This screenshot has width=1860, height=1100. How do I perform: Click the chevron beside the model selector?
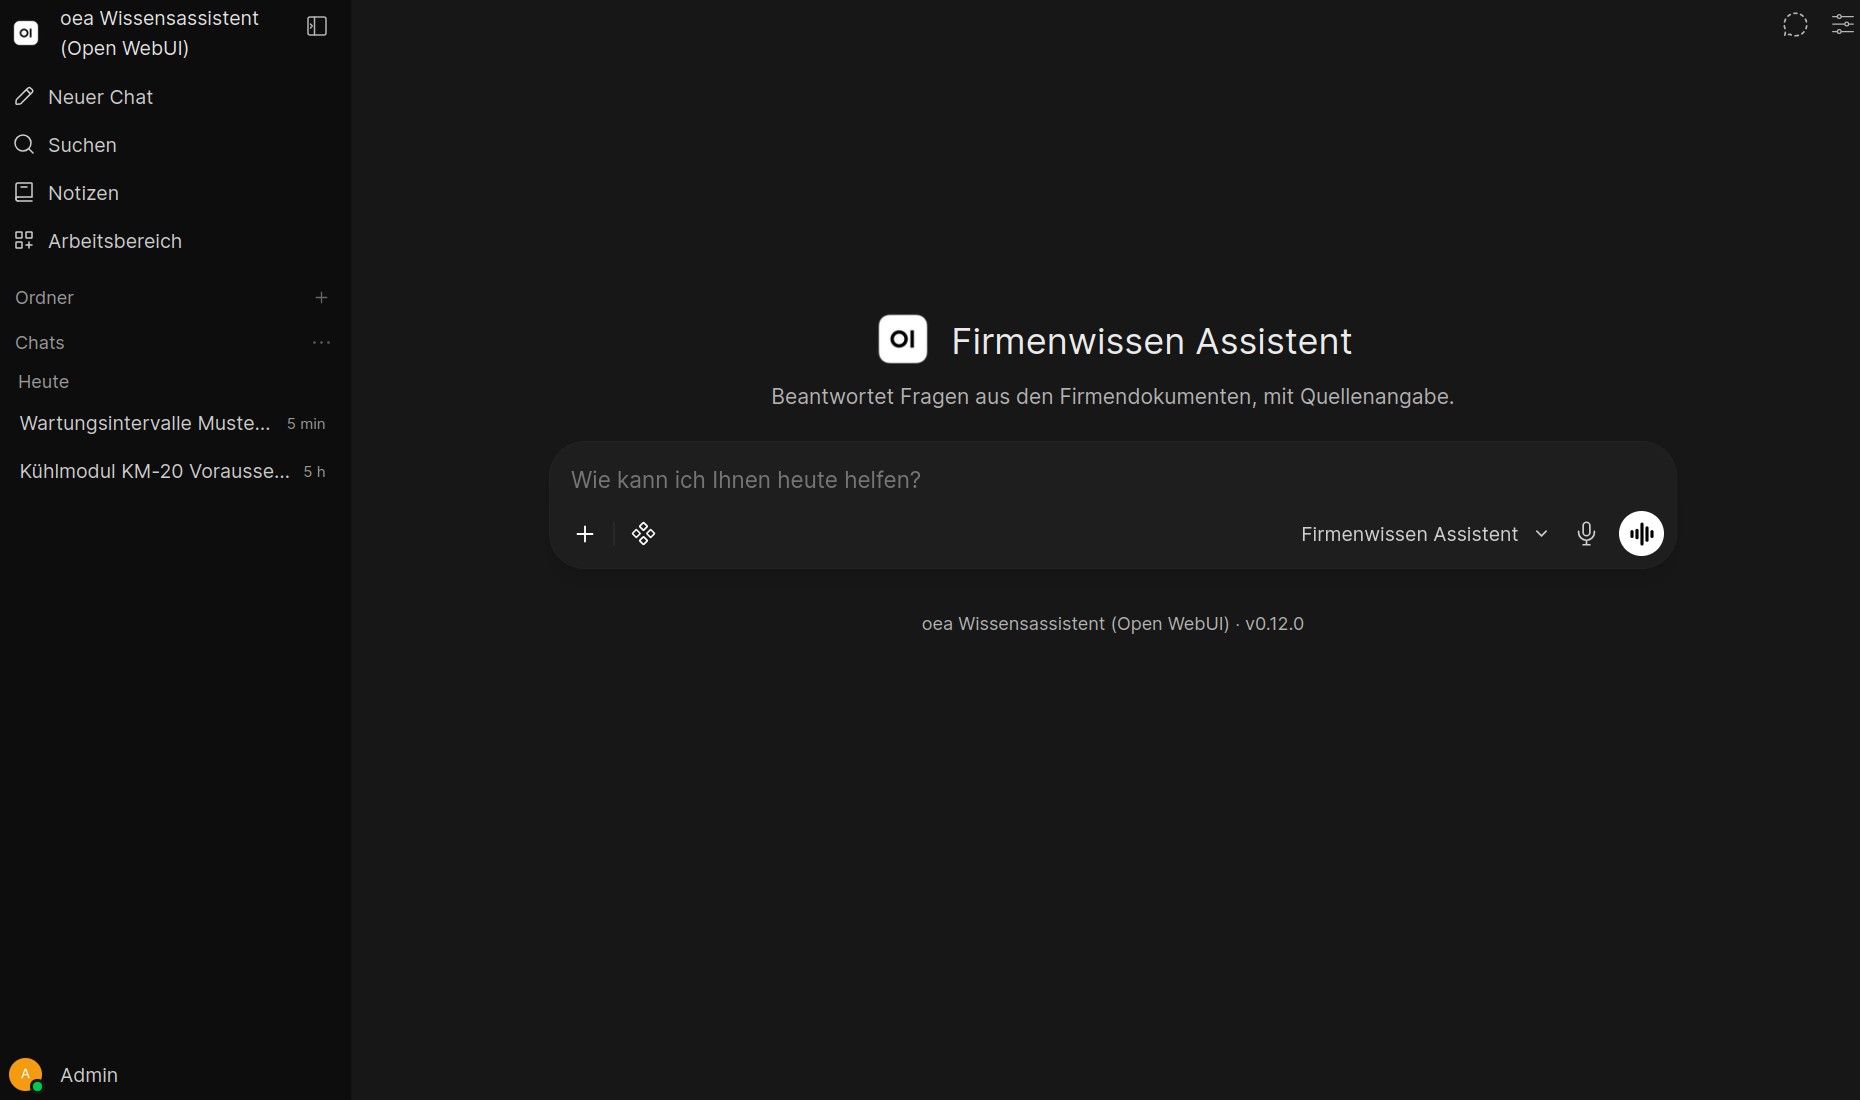pos(1541,534)
